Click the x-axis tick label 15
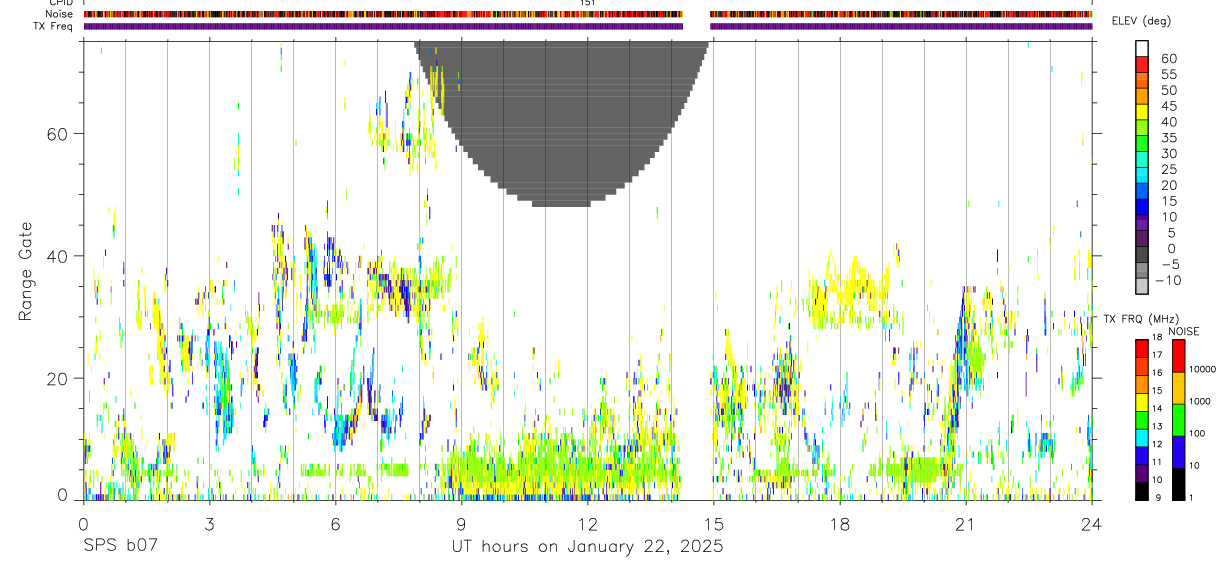This screenshot has height=567, width=1228. (714, 523)
